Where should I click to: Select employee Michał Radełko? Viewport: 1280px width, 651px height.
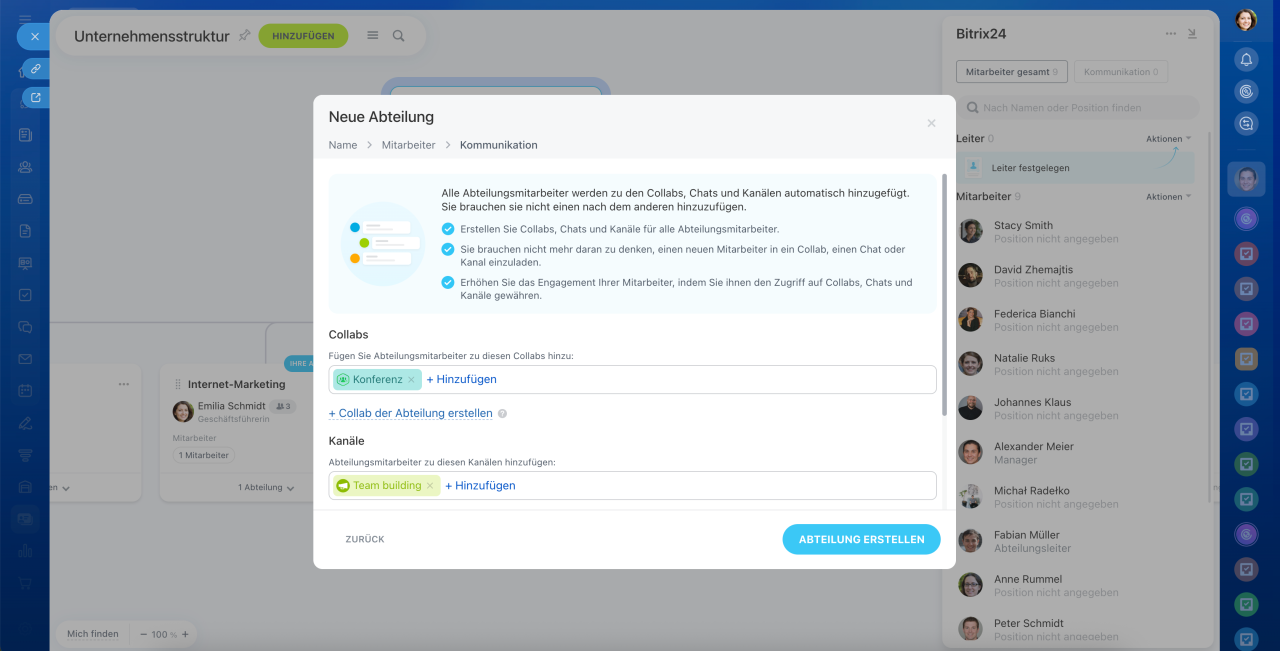pos(1075,497)
